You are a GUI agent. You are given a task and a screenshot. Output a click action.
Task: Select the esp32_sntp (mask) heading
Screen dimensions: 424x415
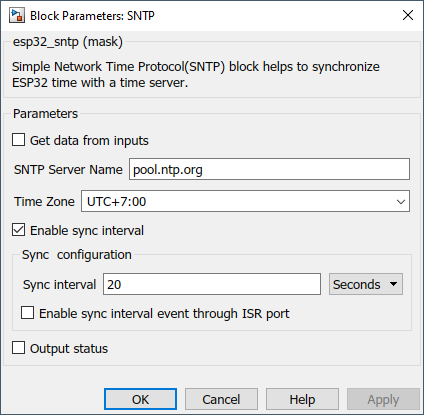point(68,42)
